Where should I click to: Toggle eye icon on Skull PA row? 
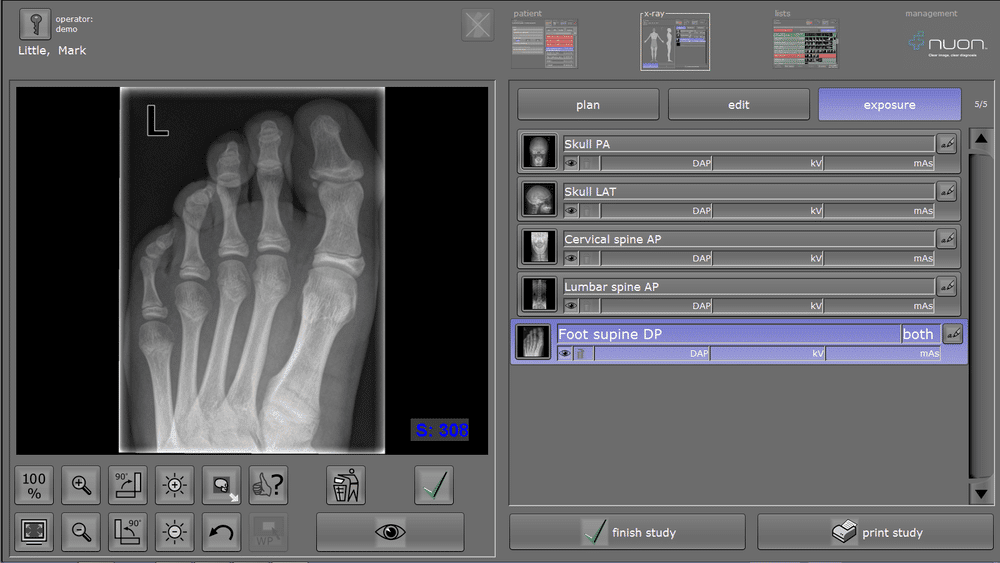tap(571, 163)
